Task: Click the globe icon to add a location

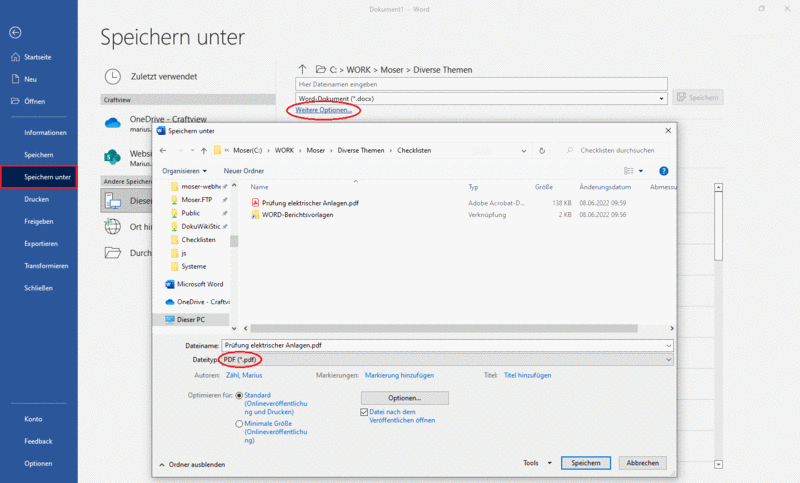Action: (112, 226)
